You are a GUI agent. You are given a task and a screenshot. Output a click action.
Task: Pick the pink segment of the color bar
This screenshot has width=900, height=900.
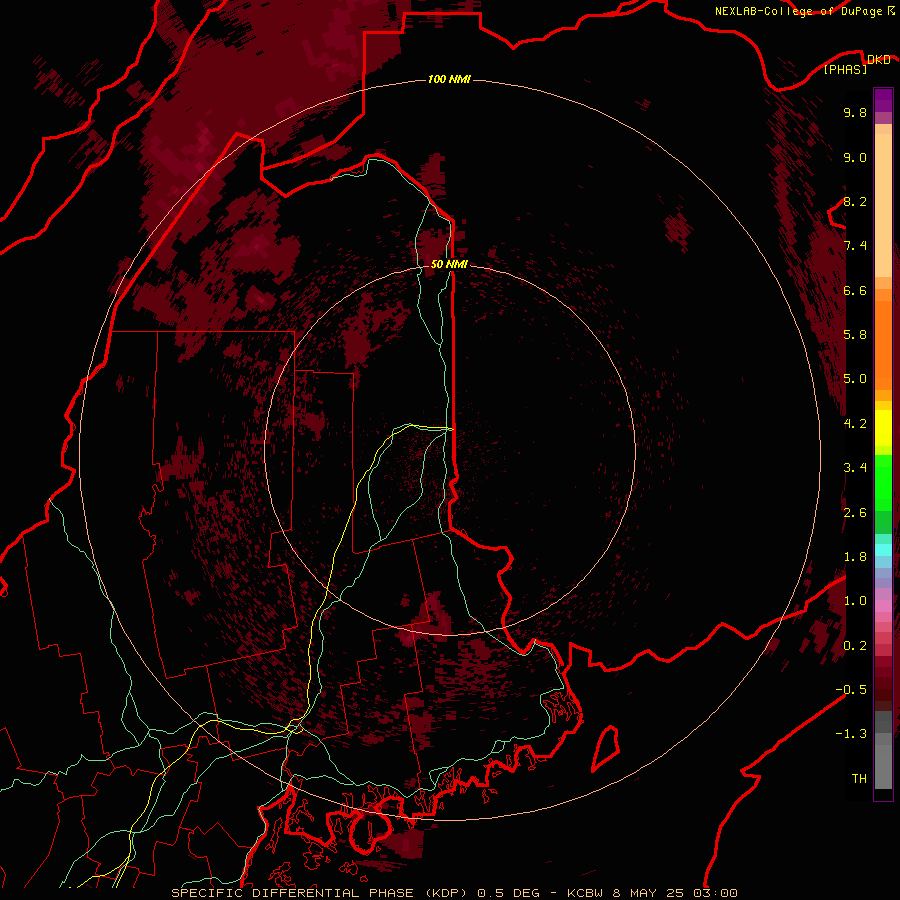[x=883, y=606]
